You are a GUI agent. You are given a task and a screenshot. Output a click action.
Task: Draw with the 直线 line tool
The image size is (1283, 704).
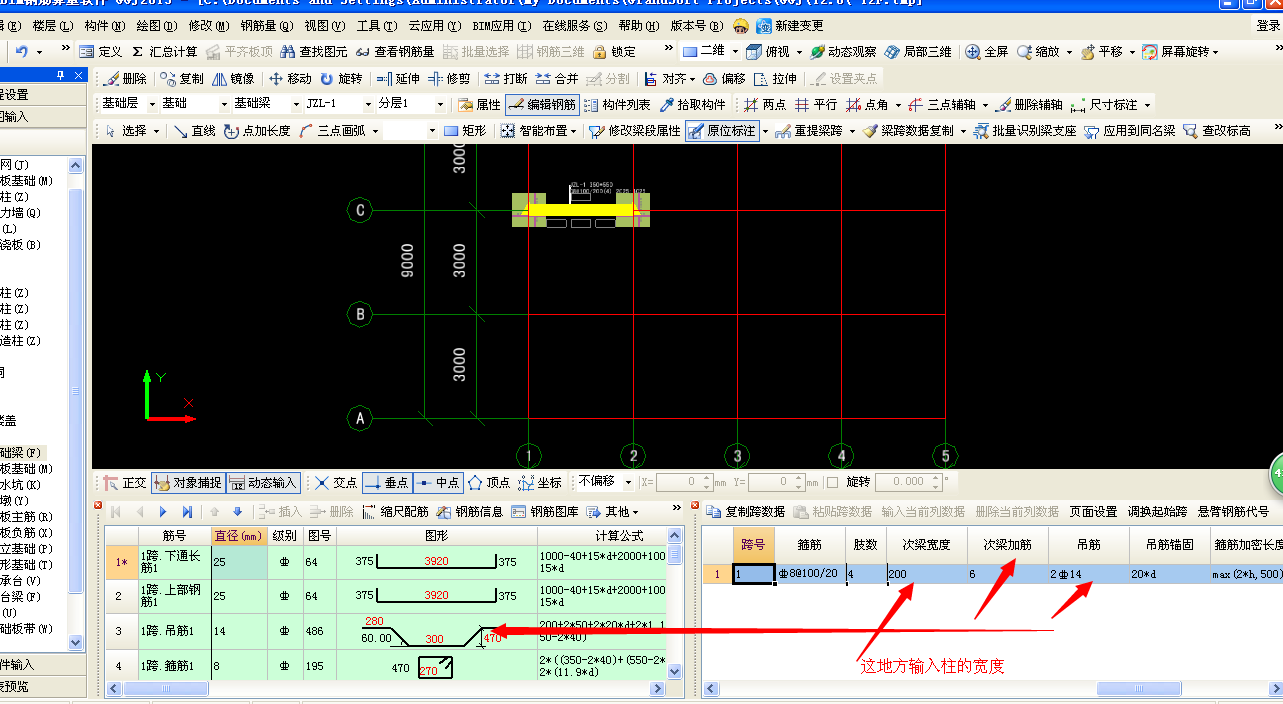[x=194, y=130]
